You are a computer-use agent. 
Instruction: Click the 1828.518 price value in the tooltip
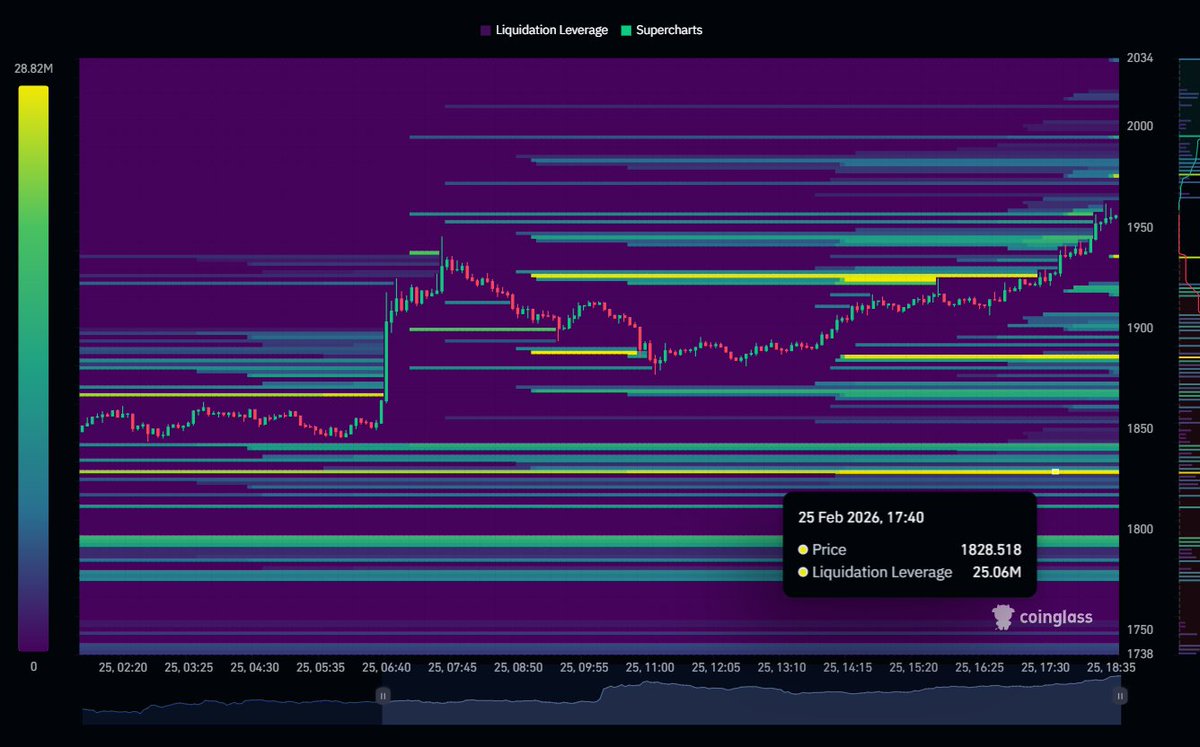(991, 550)
